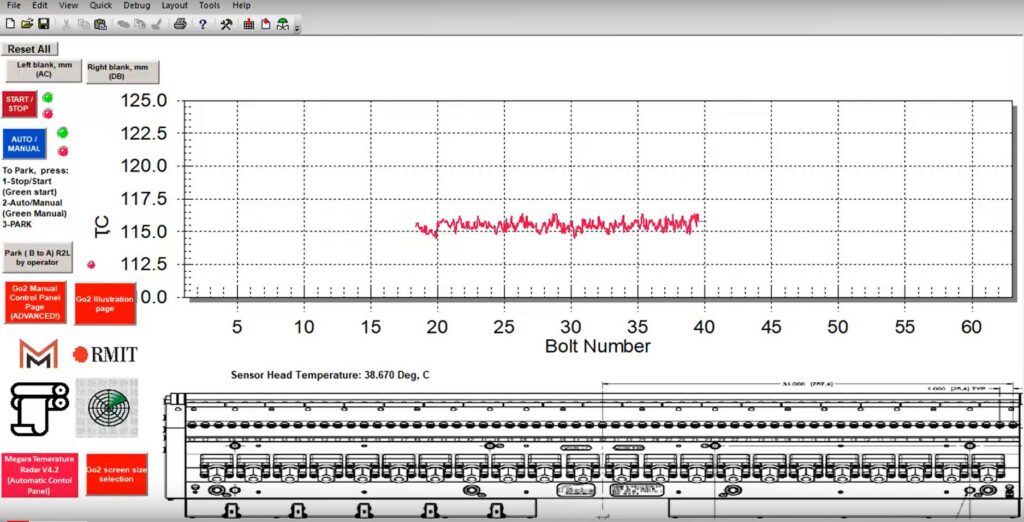Click the Left blank, mm (AC) button
Viewport: 1024px width, 522px height.
(x=43, y=71)
